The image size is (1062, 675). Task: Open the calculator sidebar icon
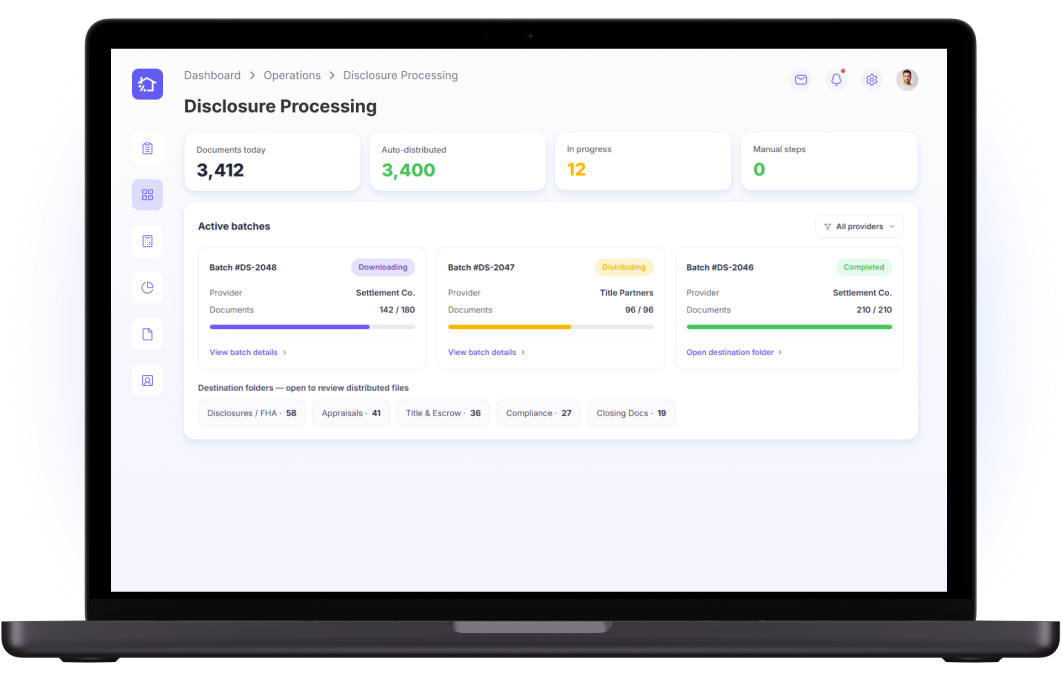click(x=147, y=241)
